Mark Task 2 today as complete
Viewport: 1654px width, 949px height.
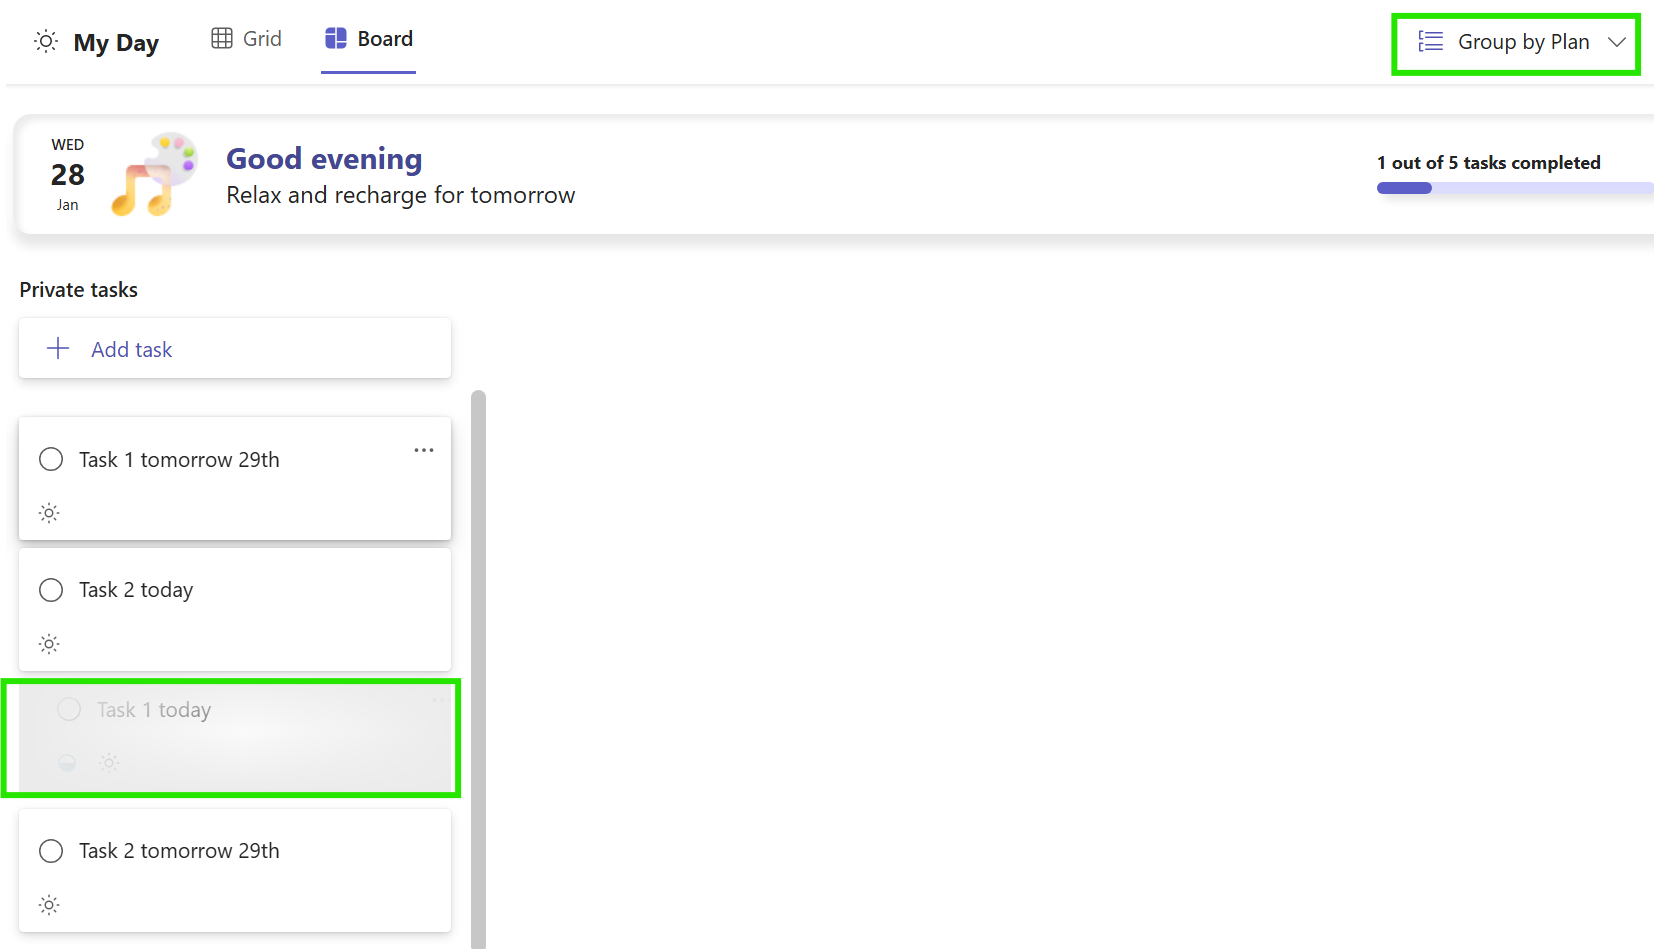point(51,590)
